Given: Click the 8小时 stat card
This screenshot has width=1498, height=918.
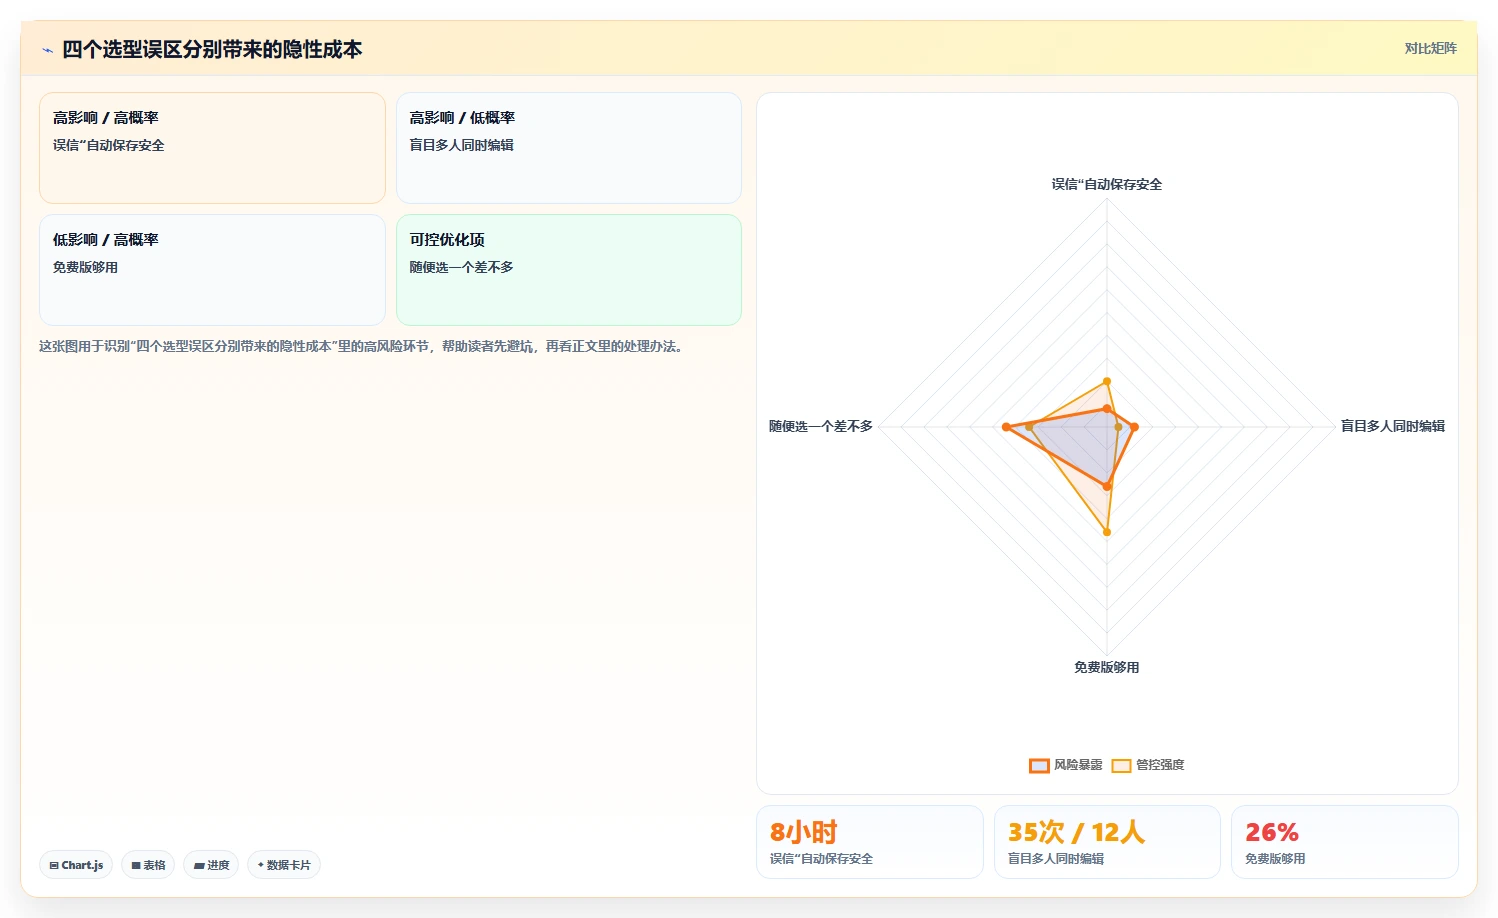Looking at the screenshot, I should 869,842.
